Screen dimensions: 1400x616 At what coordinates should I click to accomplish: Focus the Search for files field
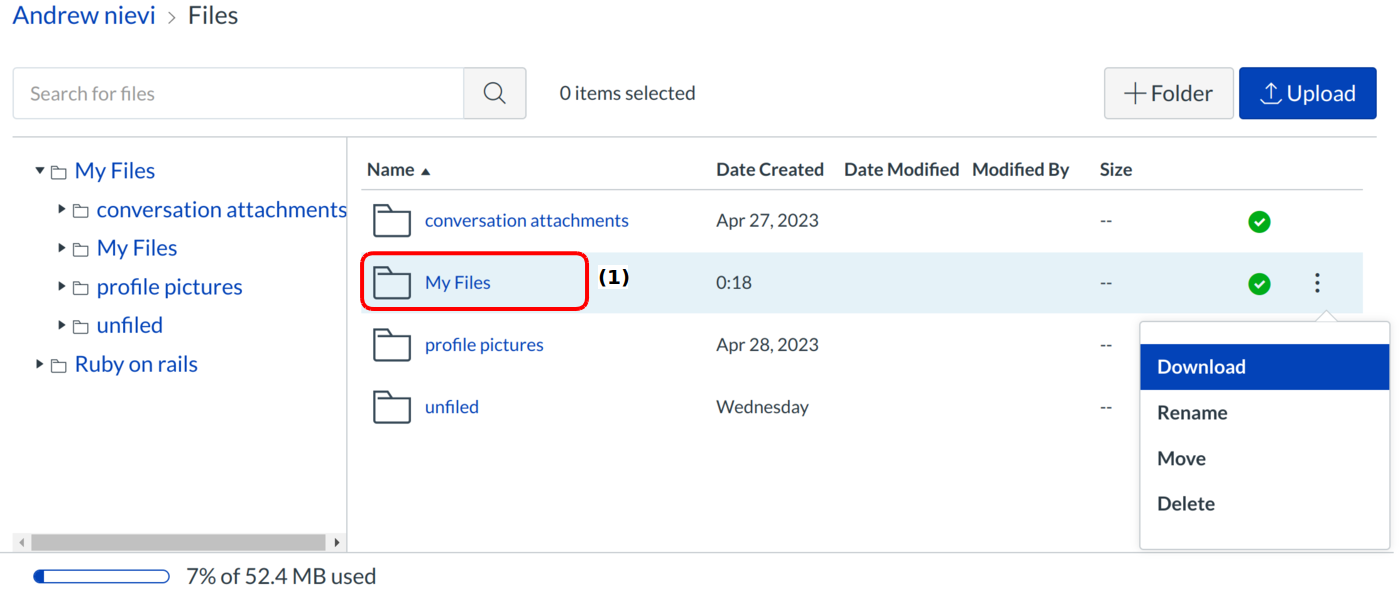tap(238, 94)
